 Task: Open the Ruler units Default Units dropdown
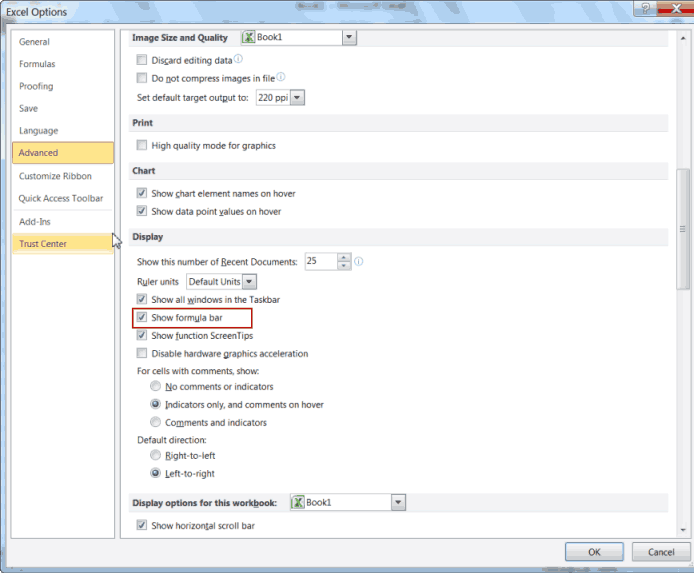click(250, 281)
